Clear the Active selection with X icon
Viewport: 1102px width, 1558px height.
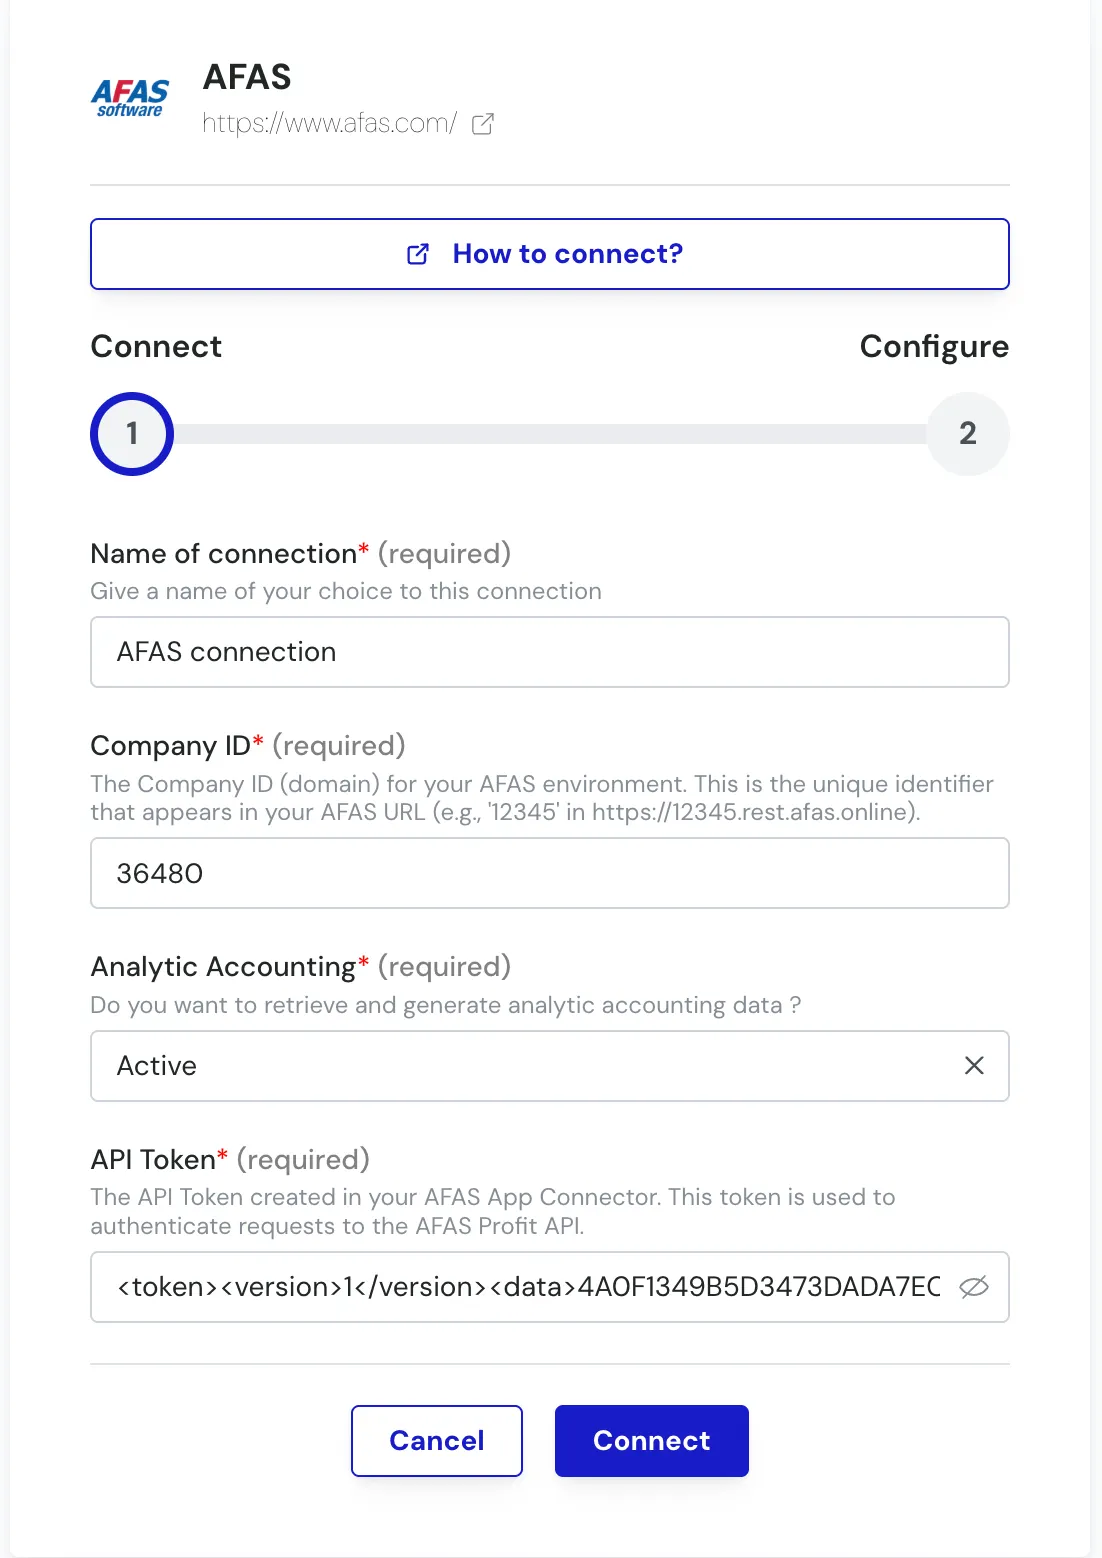point(974,1066)
